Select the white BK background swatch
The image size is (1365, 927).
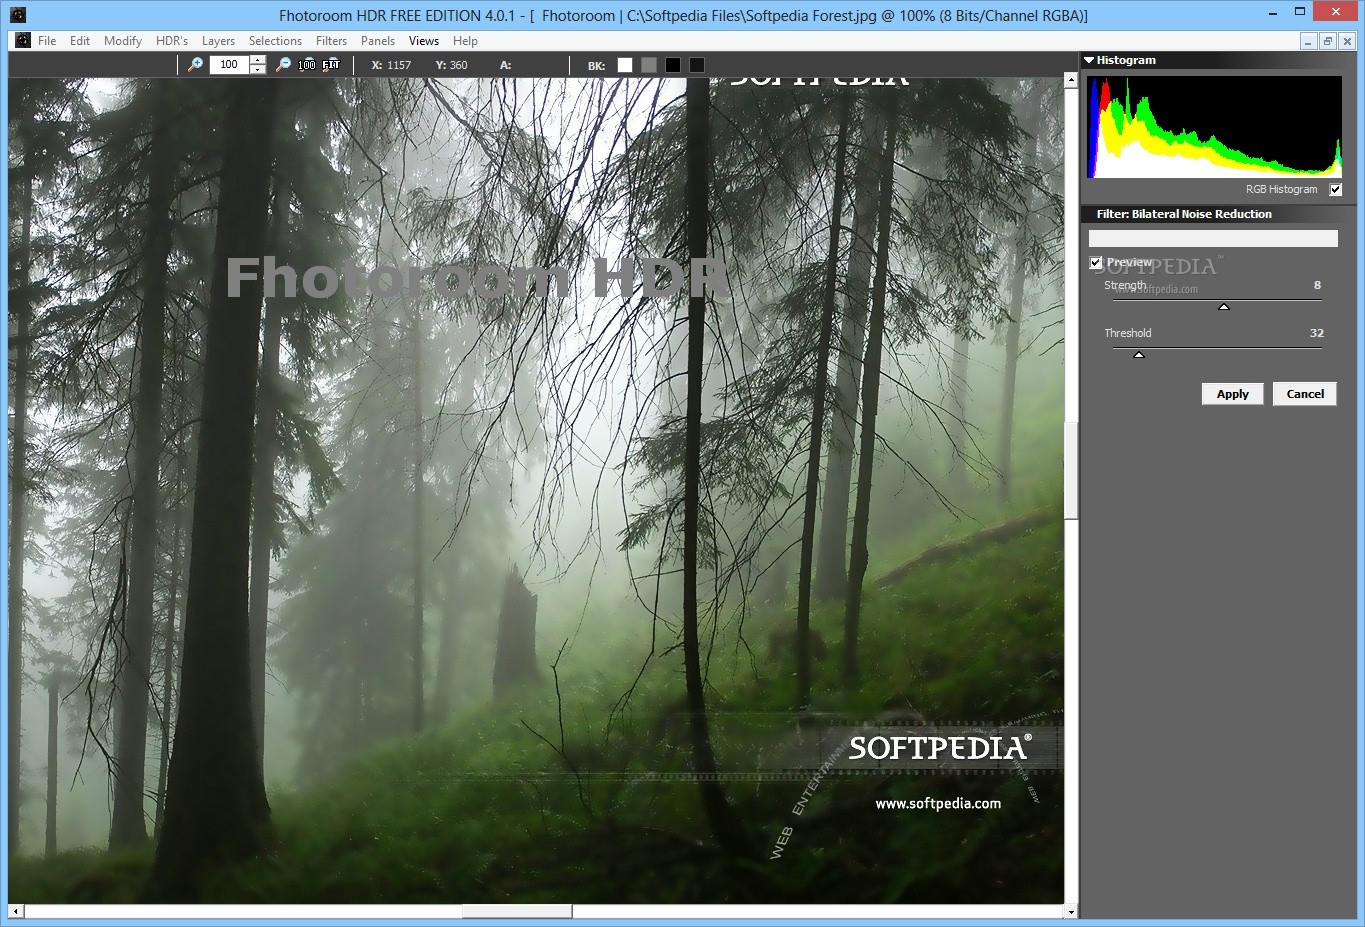tap(625, 65)
